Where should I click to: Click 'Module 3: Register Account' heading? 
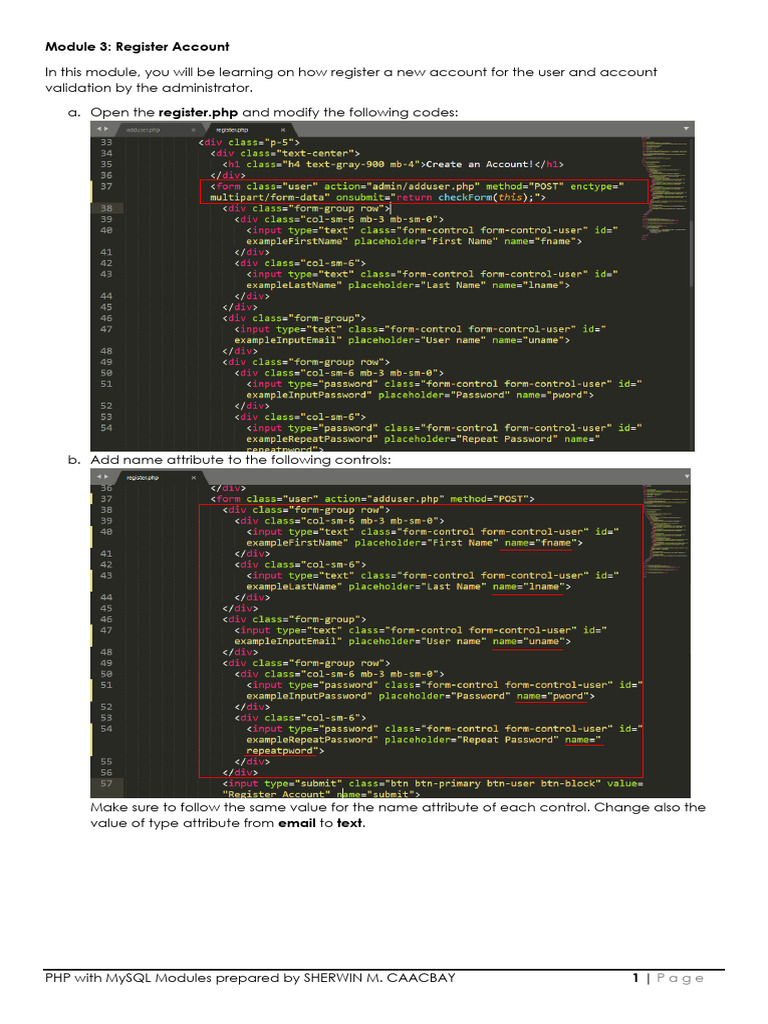pyautogui.click(x=137, y=46)
